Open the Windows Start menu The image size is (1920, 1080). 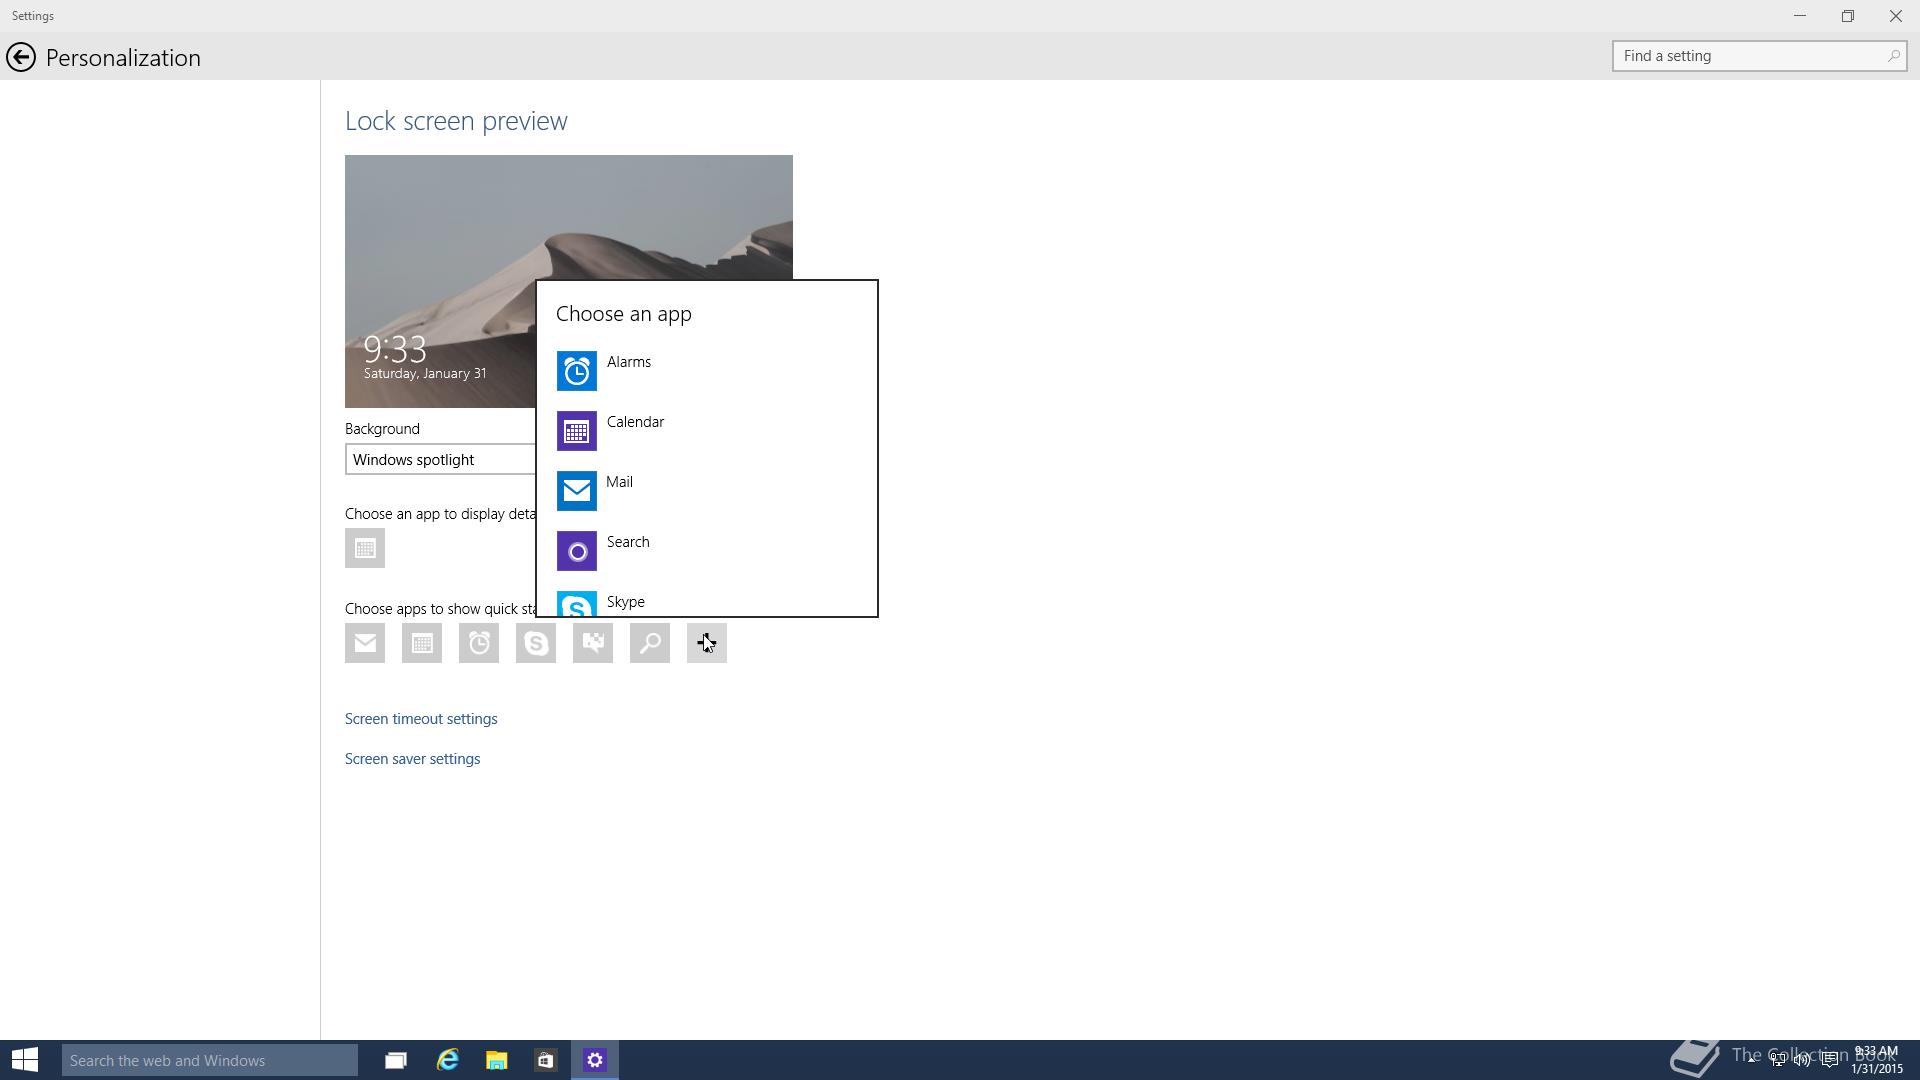tap(25, 1060)
